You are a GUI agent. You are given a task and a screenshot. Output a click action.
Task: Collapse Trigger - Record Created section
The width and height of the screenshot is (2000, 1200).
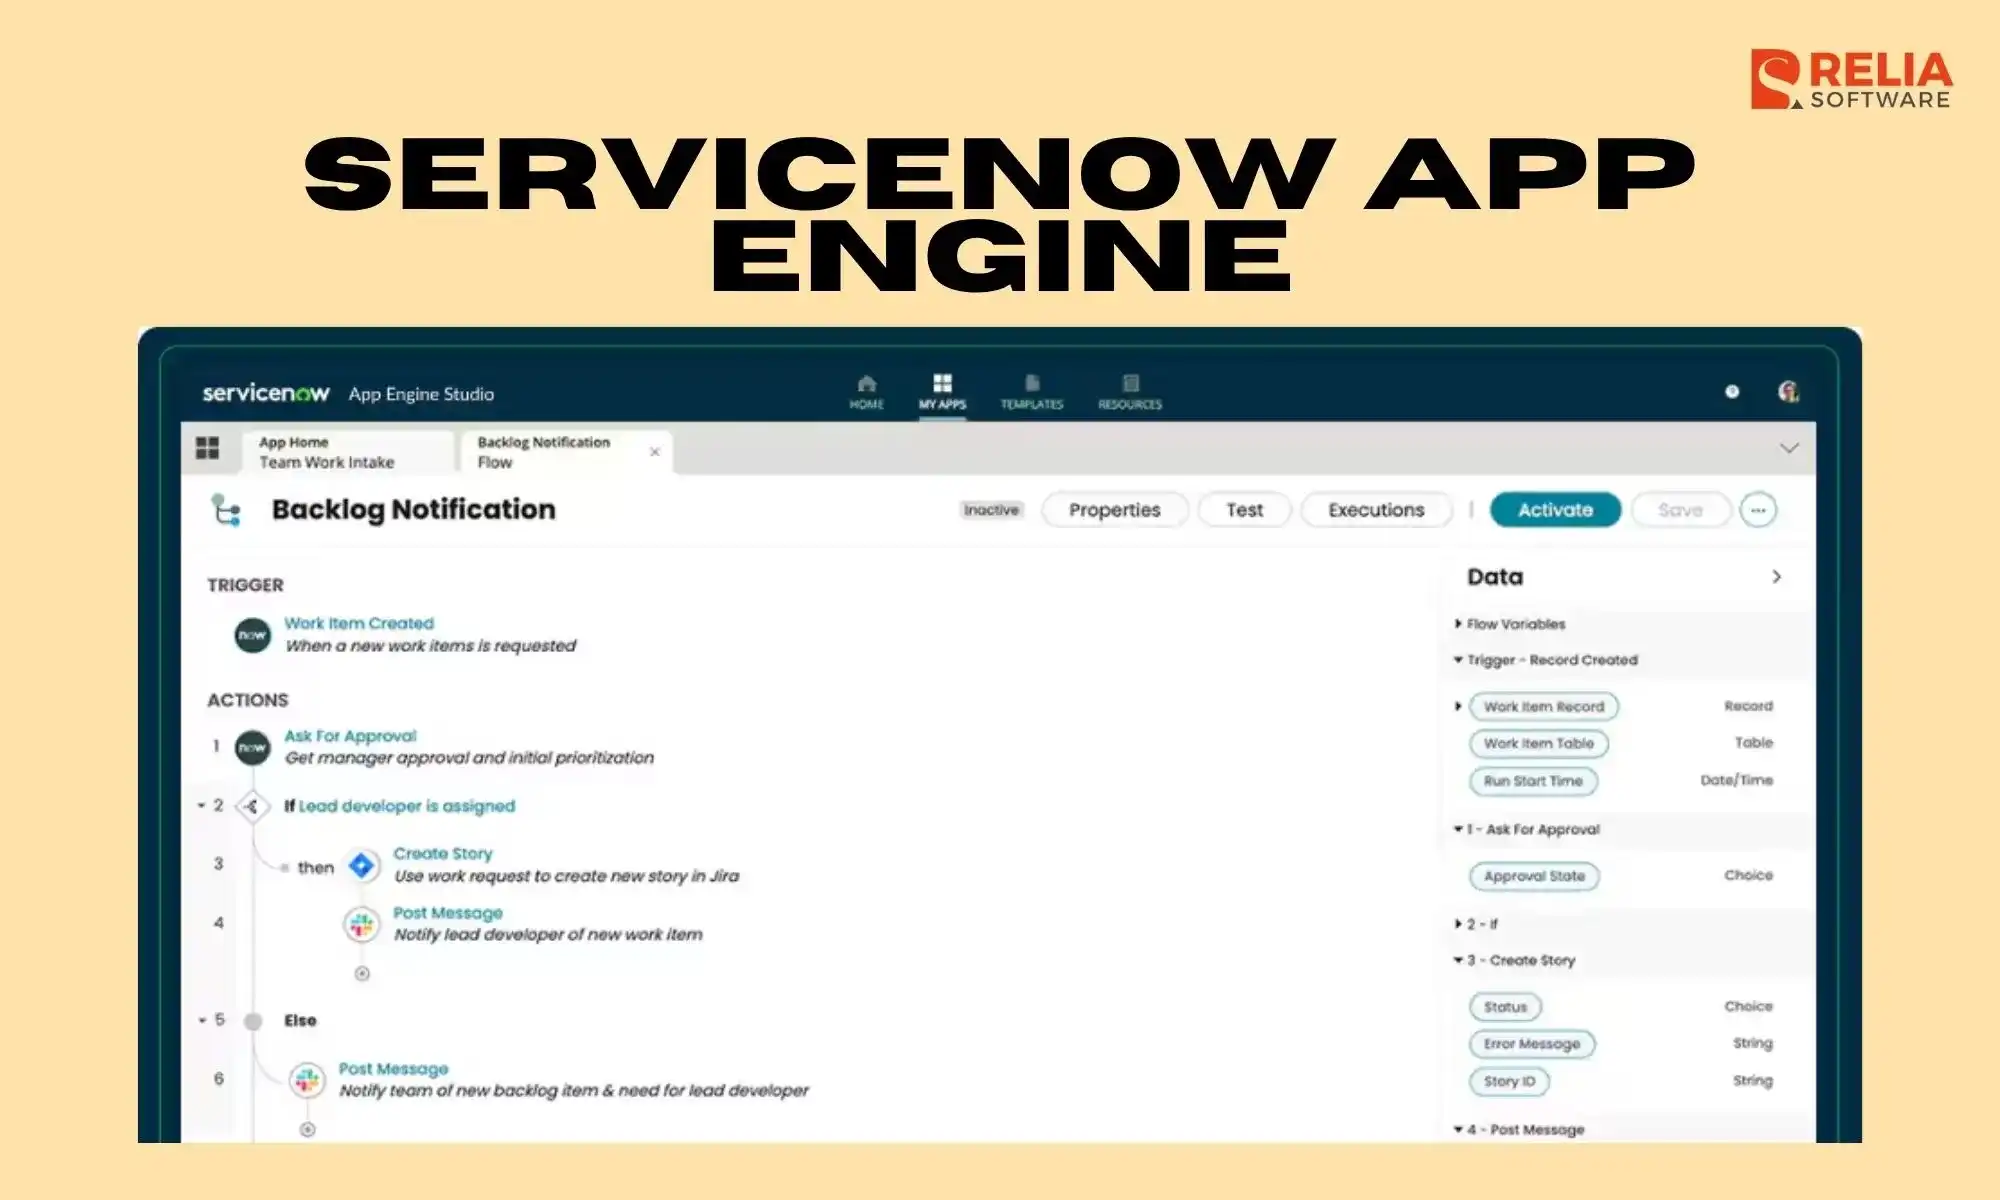tap(1458, 660)
